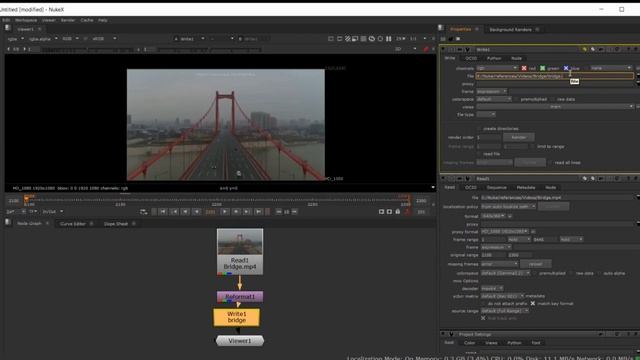Image resolution: width=640 pixels, height=360 pixels.
Task: Switch to the Curve Editor tab
Action: pyautogui.click(x=73, y=224)
